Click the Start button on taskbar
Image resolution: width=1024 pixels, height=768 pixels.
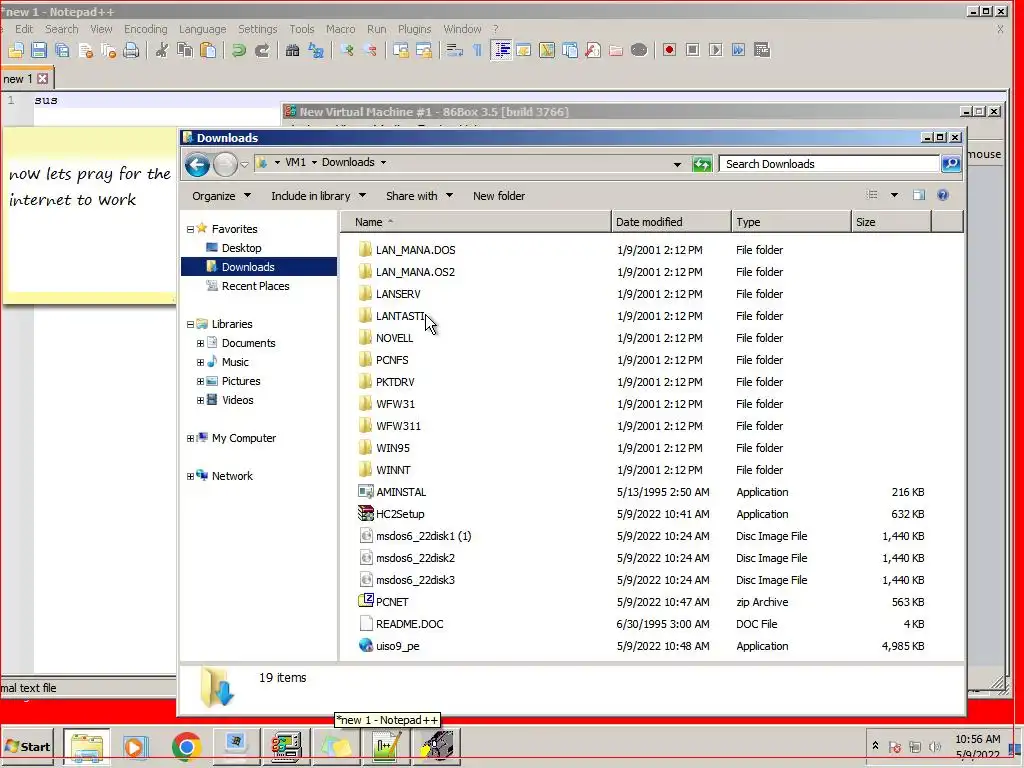coord(27,746)
